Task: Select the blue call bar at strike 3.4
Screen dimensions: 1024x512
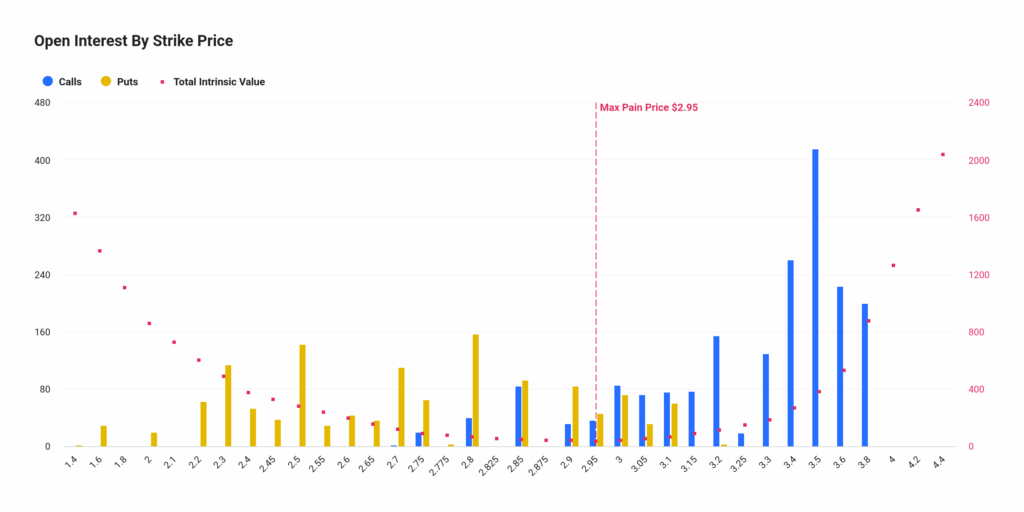Action: tap(790, 353)
